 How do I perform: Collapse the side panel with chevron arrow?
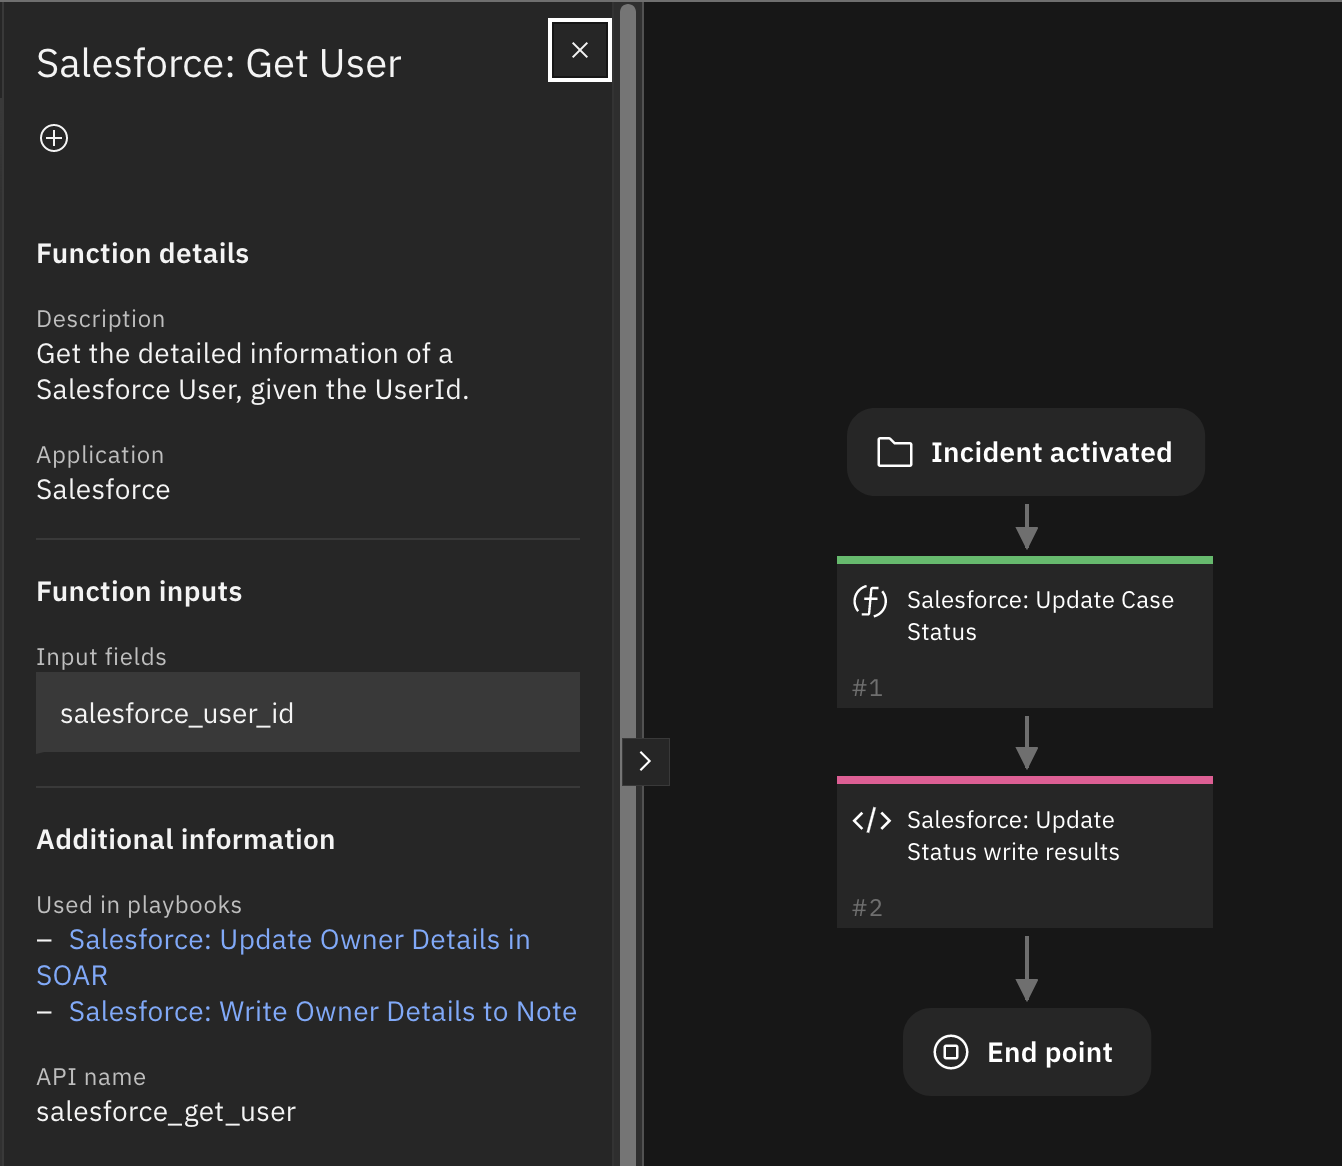click(x=645, y=761)
